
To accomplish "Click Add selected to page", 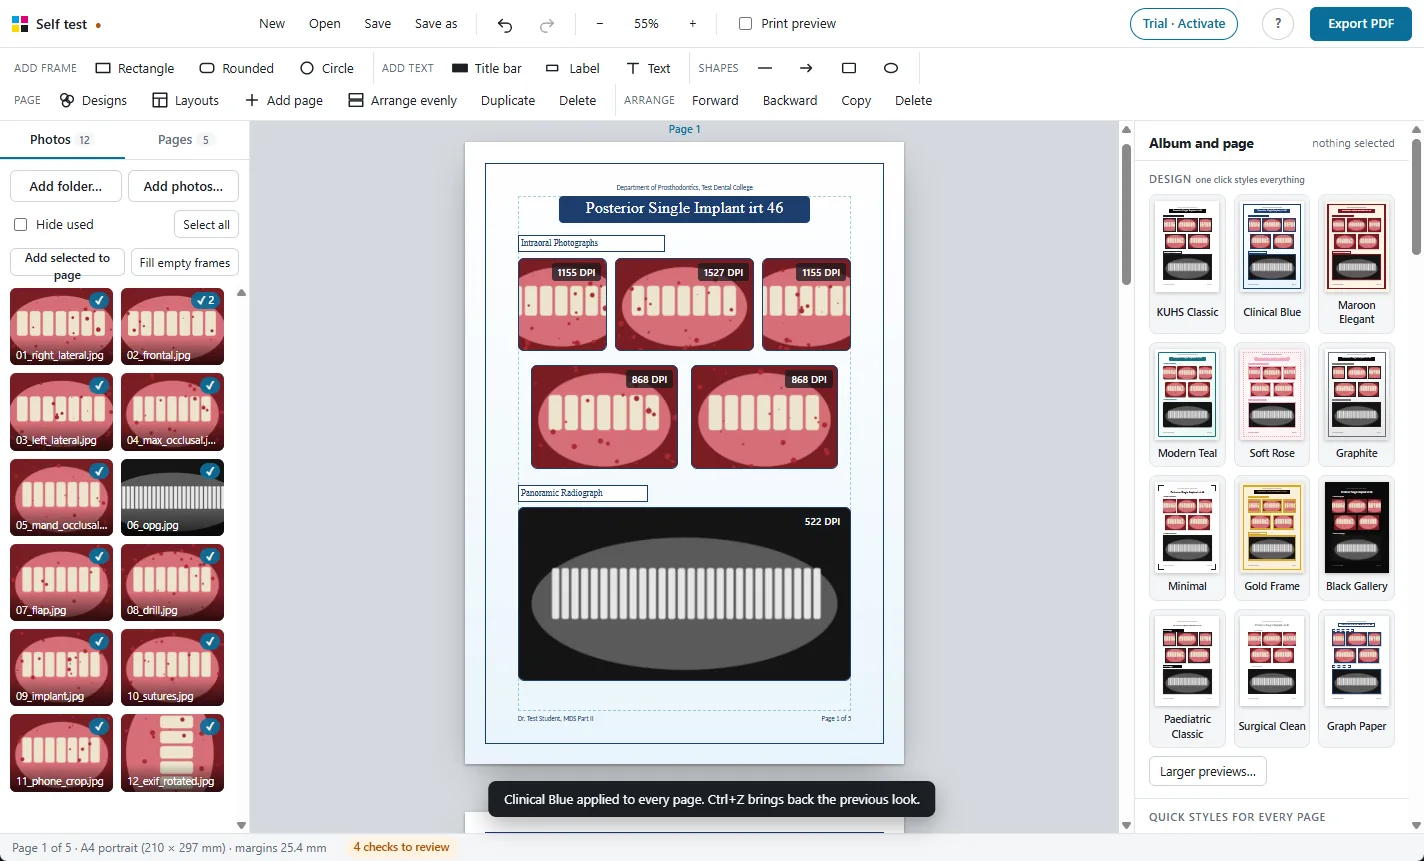I will (x=68, y=262).
